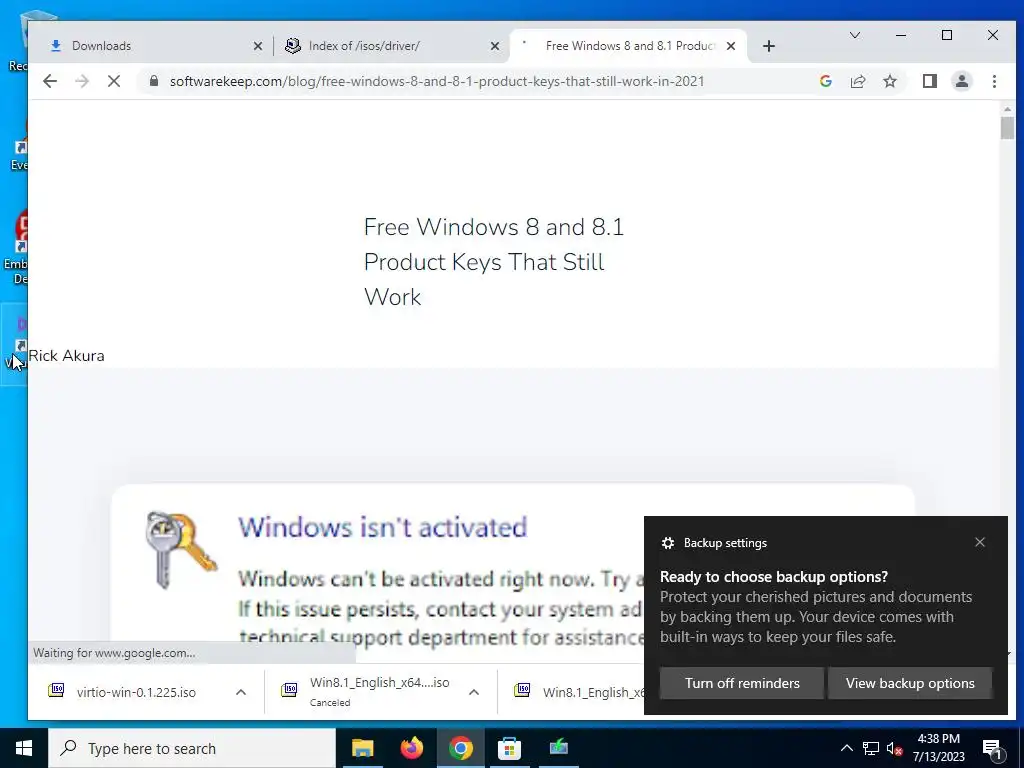Expand options for canceled Win8.1 download
The width and height of the screenshot is (1024, 768).
point(474,692)
